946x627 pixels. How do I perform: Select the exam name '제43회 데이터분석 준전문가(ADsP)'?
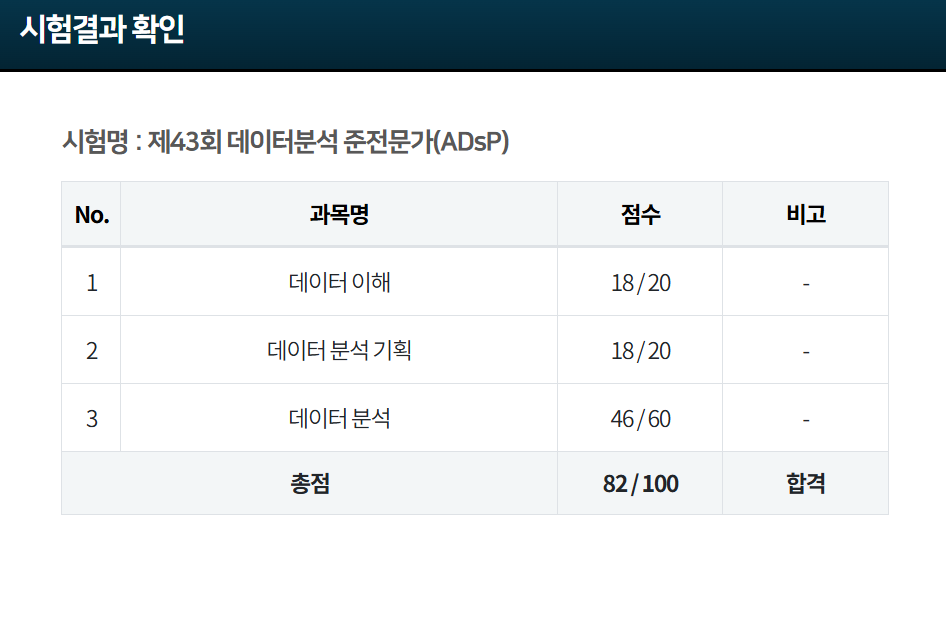coord(328,142)
